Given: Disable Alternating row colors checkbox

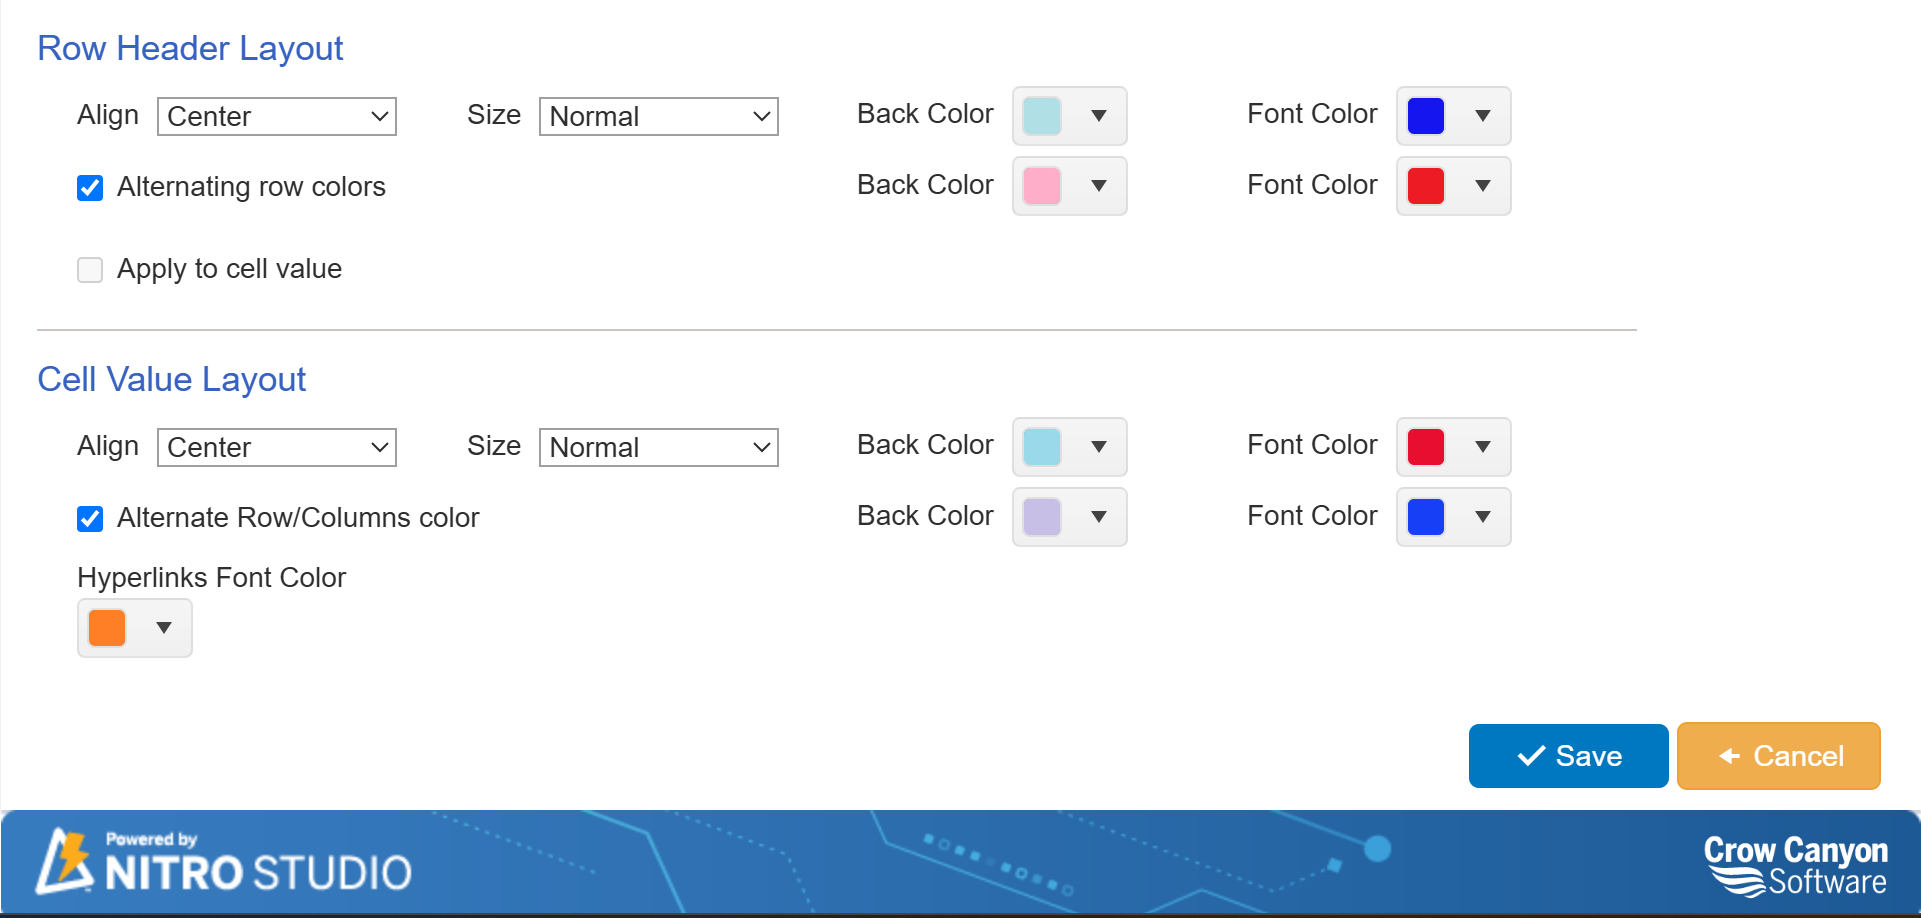Looking at the screenshot, I should 90,188.
